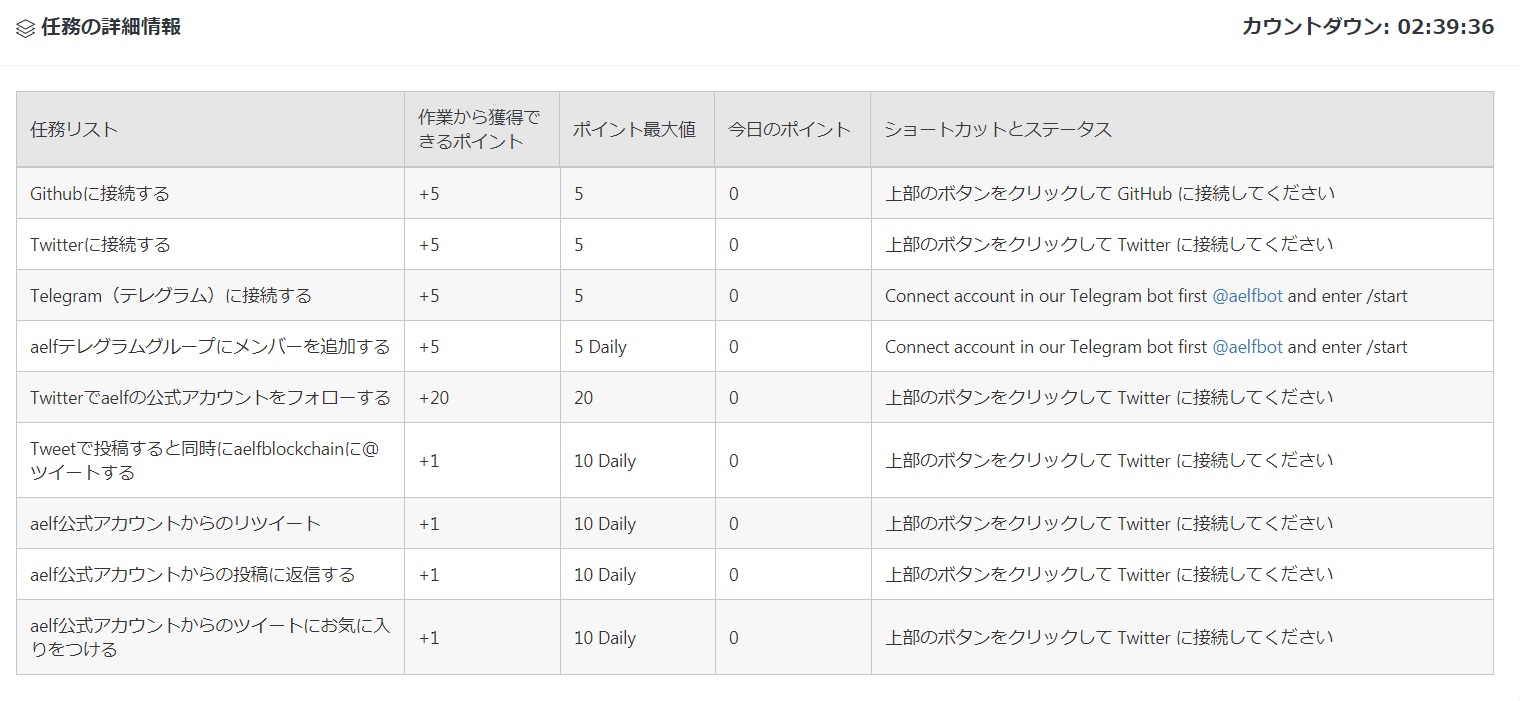Select the aelfテレグラムグループにメンバーを追加する task
This screenshot has height=701, width=1520.
pyautogui.click(x=210, y=347)
